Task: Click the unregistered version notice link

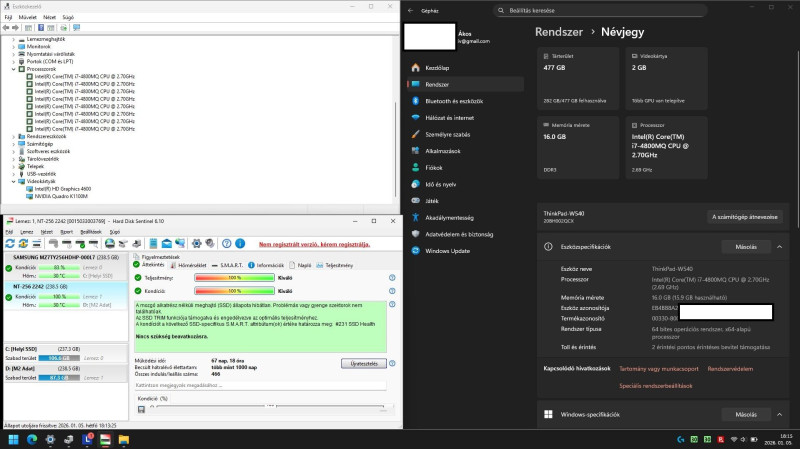Action: [x=314, y=244]
